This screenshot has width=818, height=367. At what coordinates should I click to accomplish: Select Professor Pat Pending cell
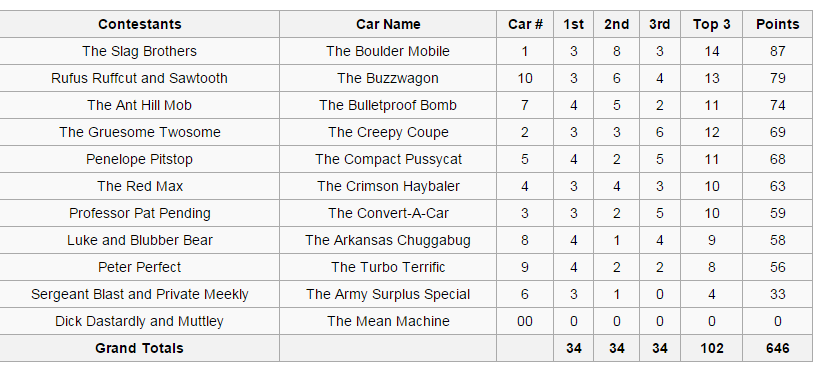pyautogui.click(x=139, y=213)
